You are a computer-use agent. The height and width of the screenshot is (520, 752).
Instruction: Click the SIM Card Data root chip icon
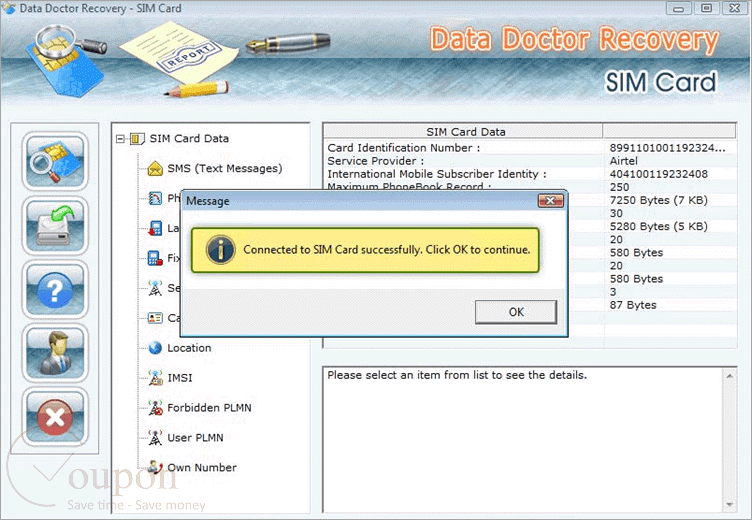pyautogui.click(x=137, y=139)
